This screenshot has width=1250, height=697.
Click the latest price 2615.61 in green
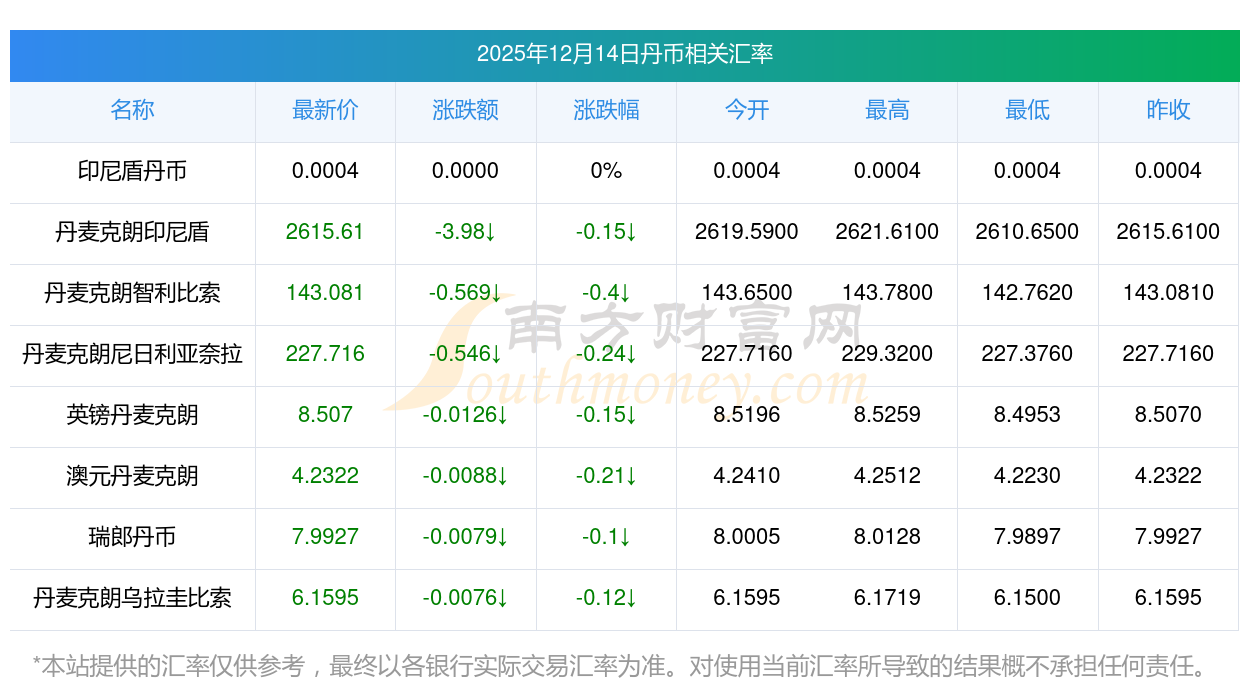(x=325, y=232)
